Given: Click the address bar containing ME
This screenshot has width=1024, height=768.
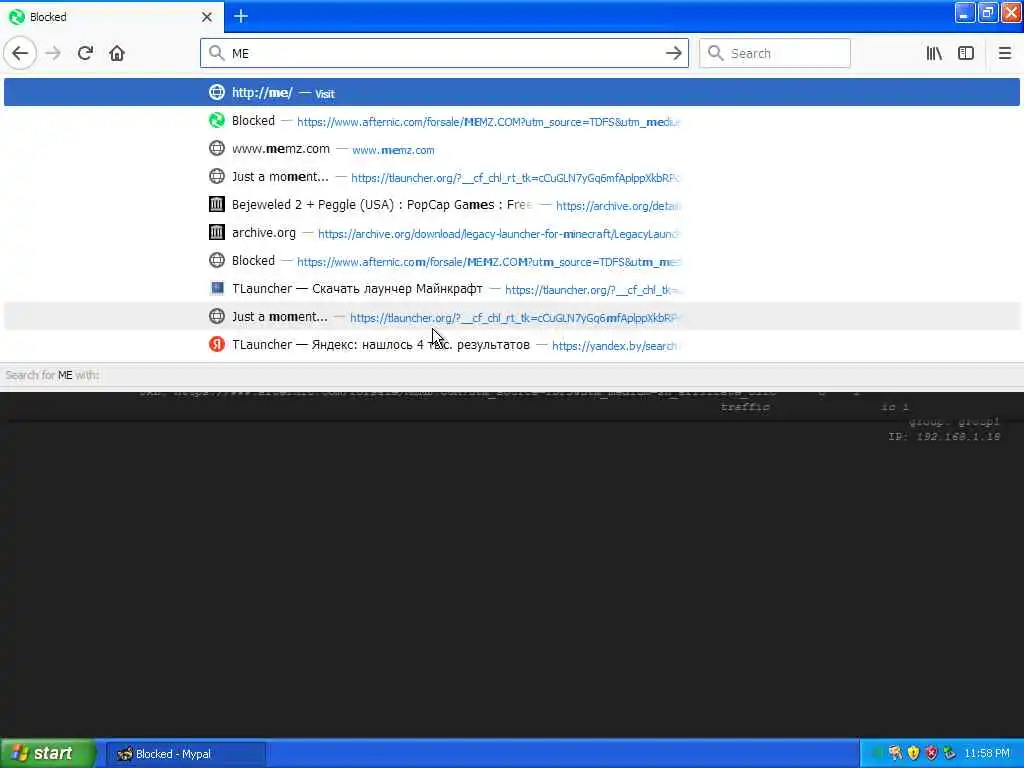Looking at the screenshot, I should [x=444, y=53].
